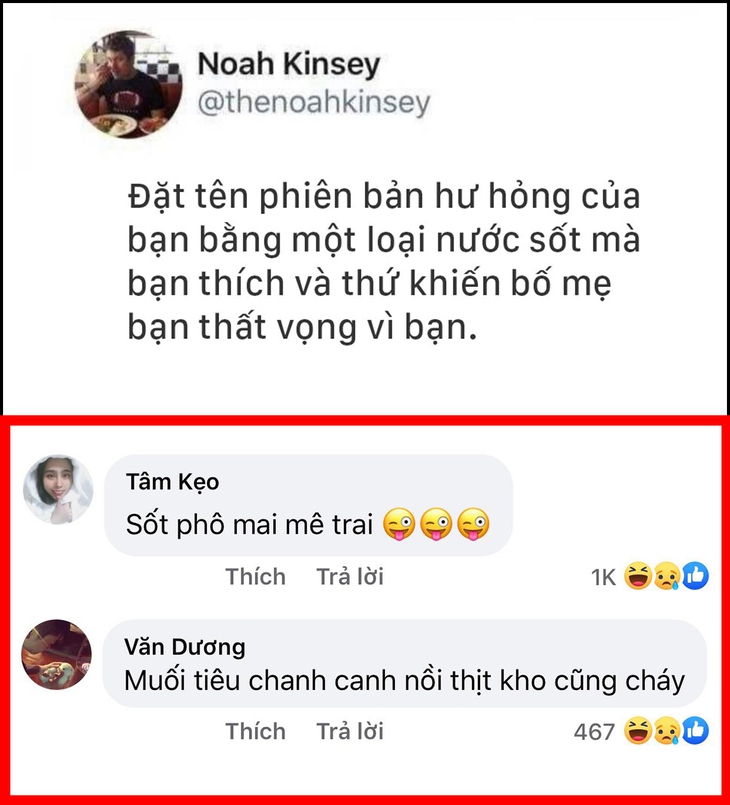This screenshot has height=805, width=730.
Task: Click the Noah Kinsey display name
Action: 289,65
